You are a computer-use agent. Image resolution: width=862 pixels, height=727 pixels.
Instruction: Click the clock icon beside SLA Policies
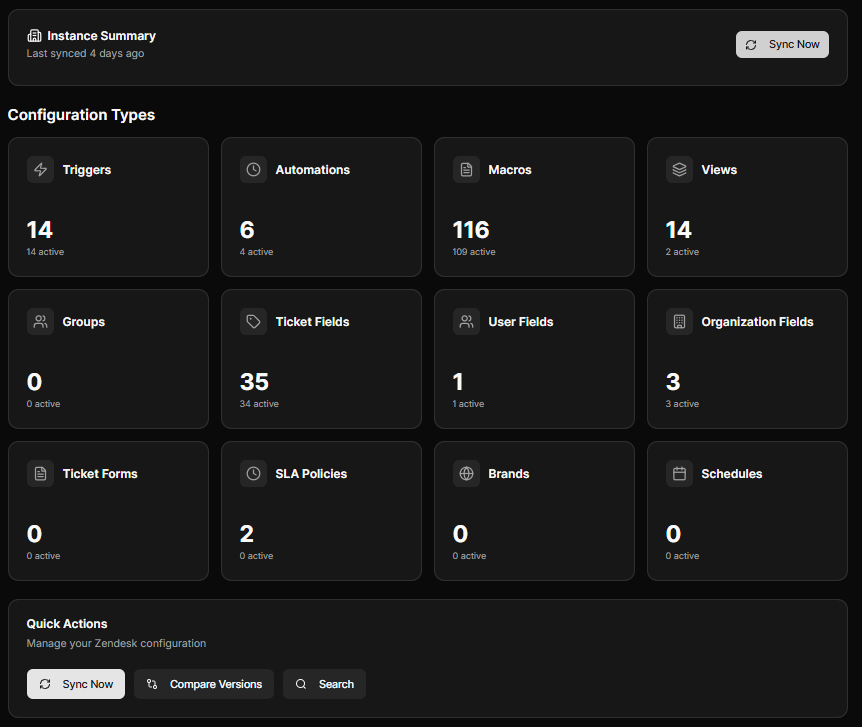click(254, 474)
